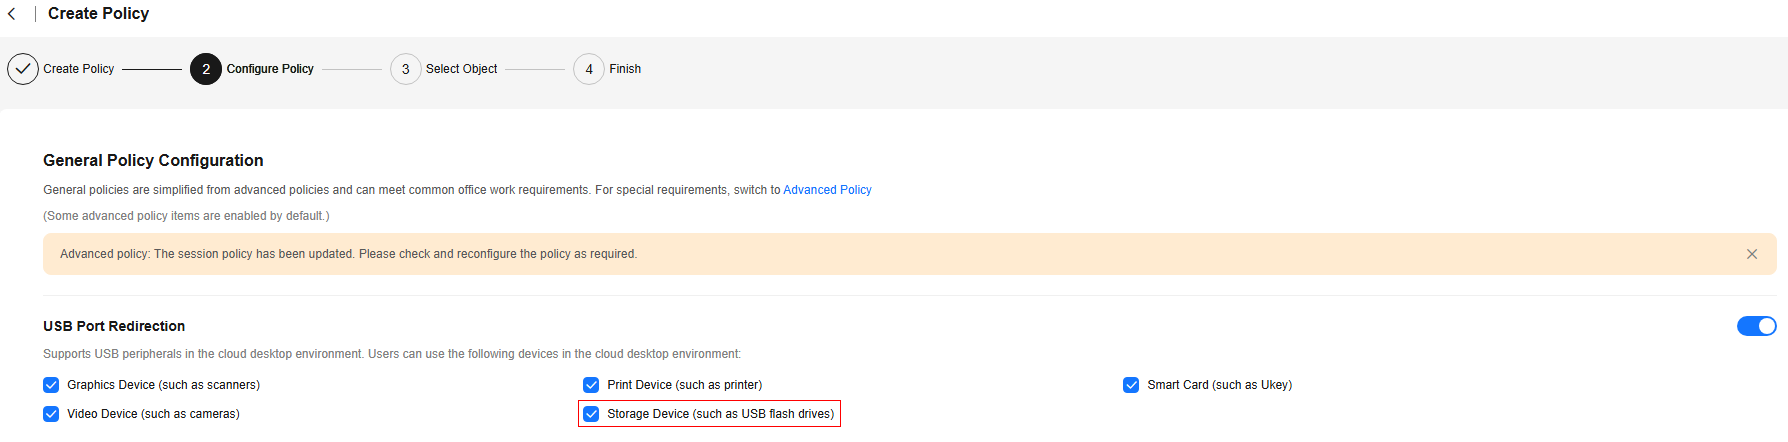The width and height of the screenshot is (1788, 442).
Task: Uncheck Storage Device (such as USB flash drives)
Action: pyautogui.click(x=591, y=414)
